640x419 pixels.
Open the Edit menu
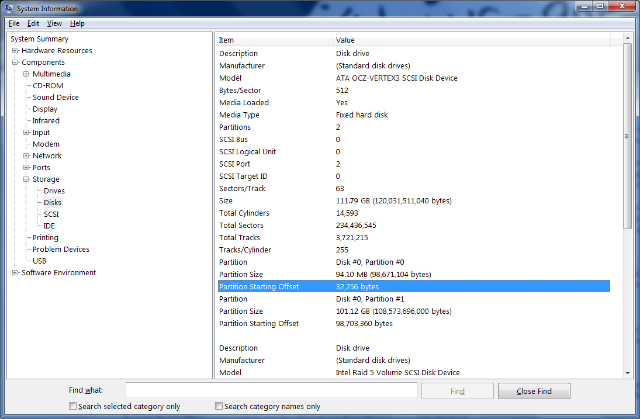click(x=33, y=24)
